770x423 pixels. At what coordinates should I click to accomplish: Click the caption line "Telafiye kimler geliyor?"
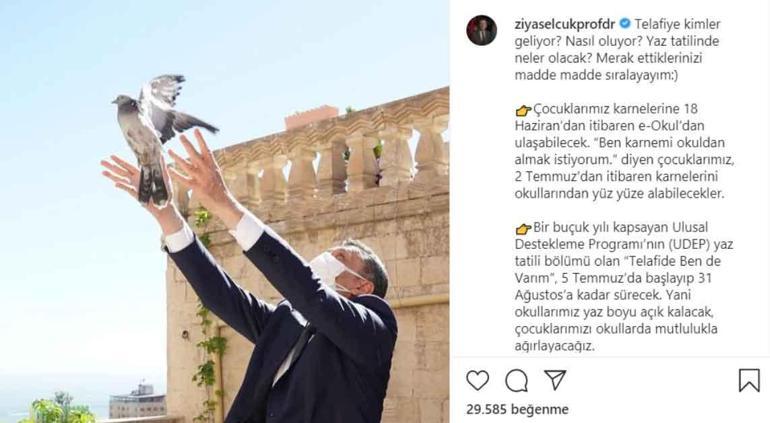[617, 32]
